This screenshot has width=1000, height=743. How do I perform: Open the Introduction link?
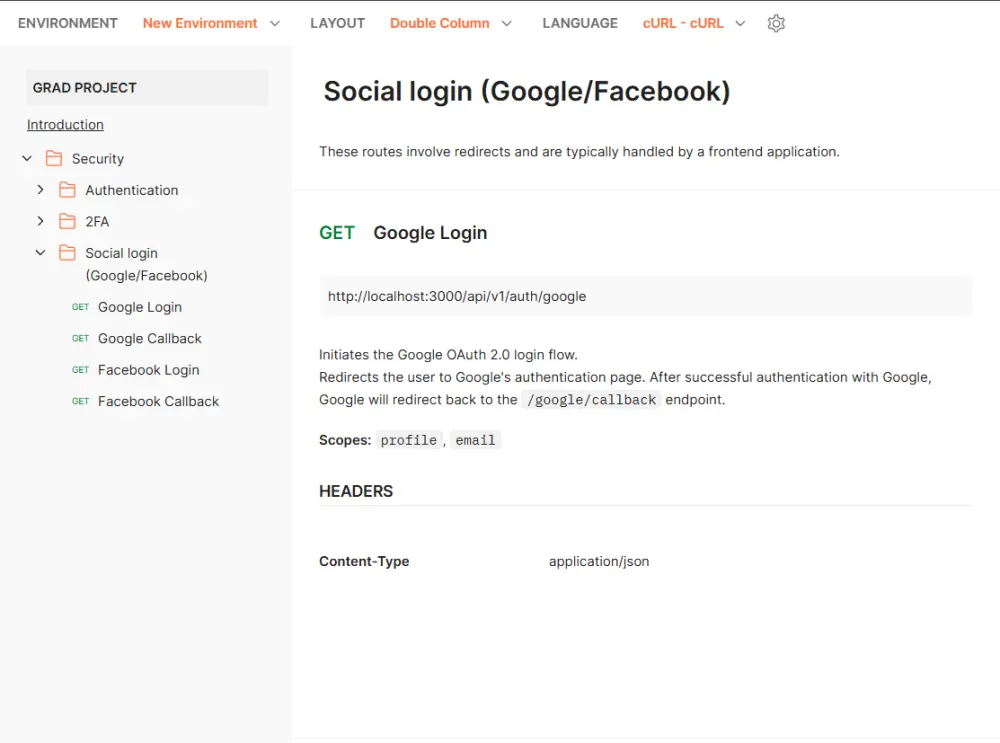point(65,125)
